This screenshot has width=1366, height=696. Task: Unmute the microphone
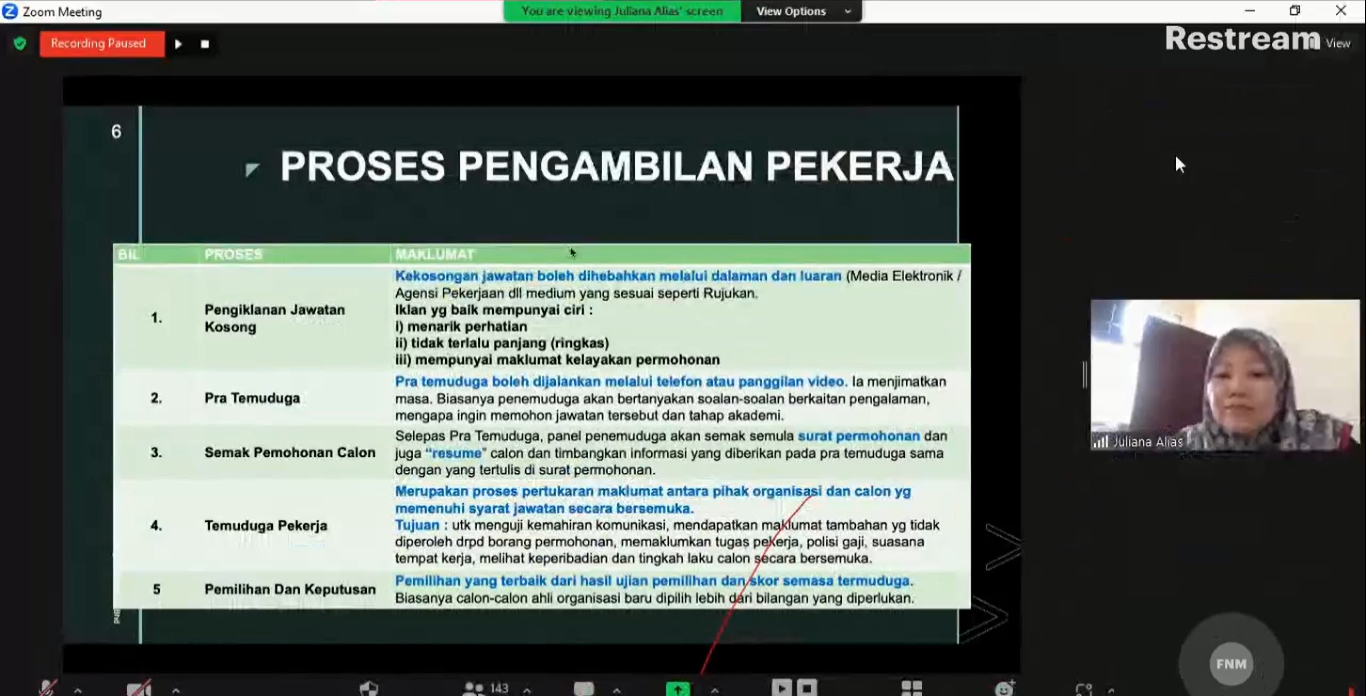48,688
